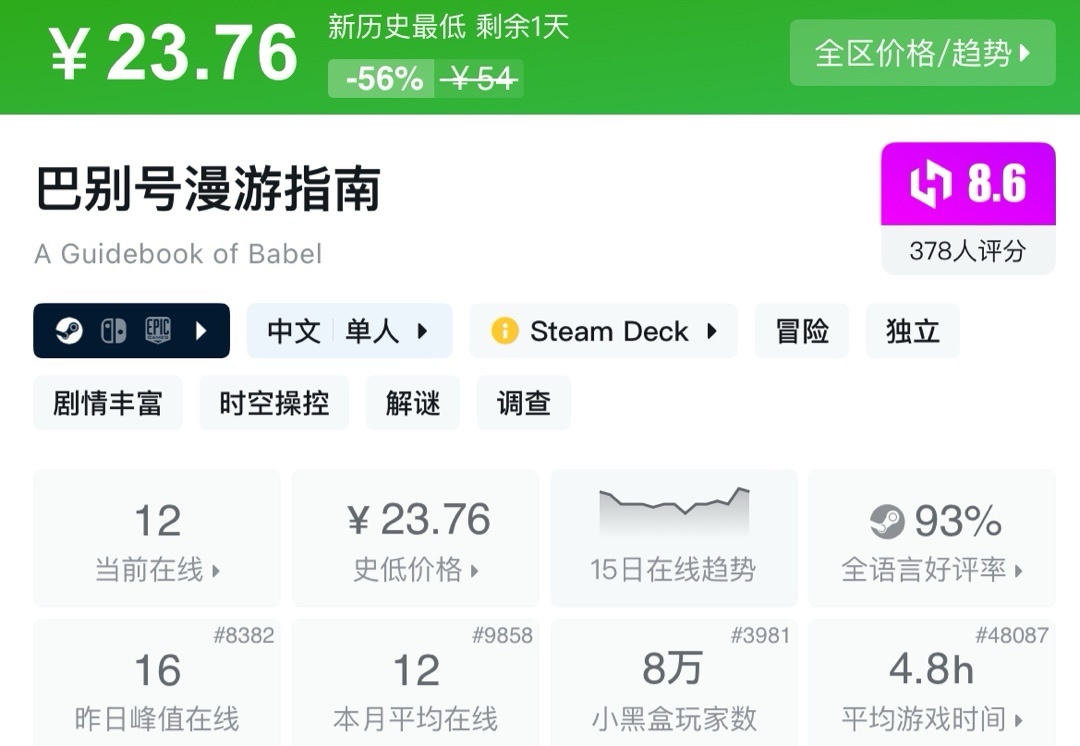View 当前在线 player count details
1080x746 pixels.
(157, 540)
